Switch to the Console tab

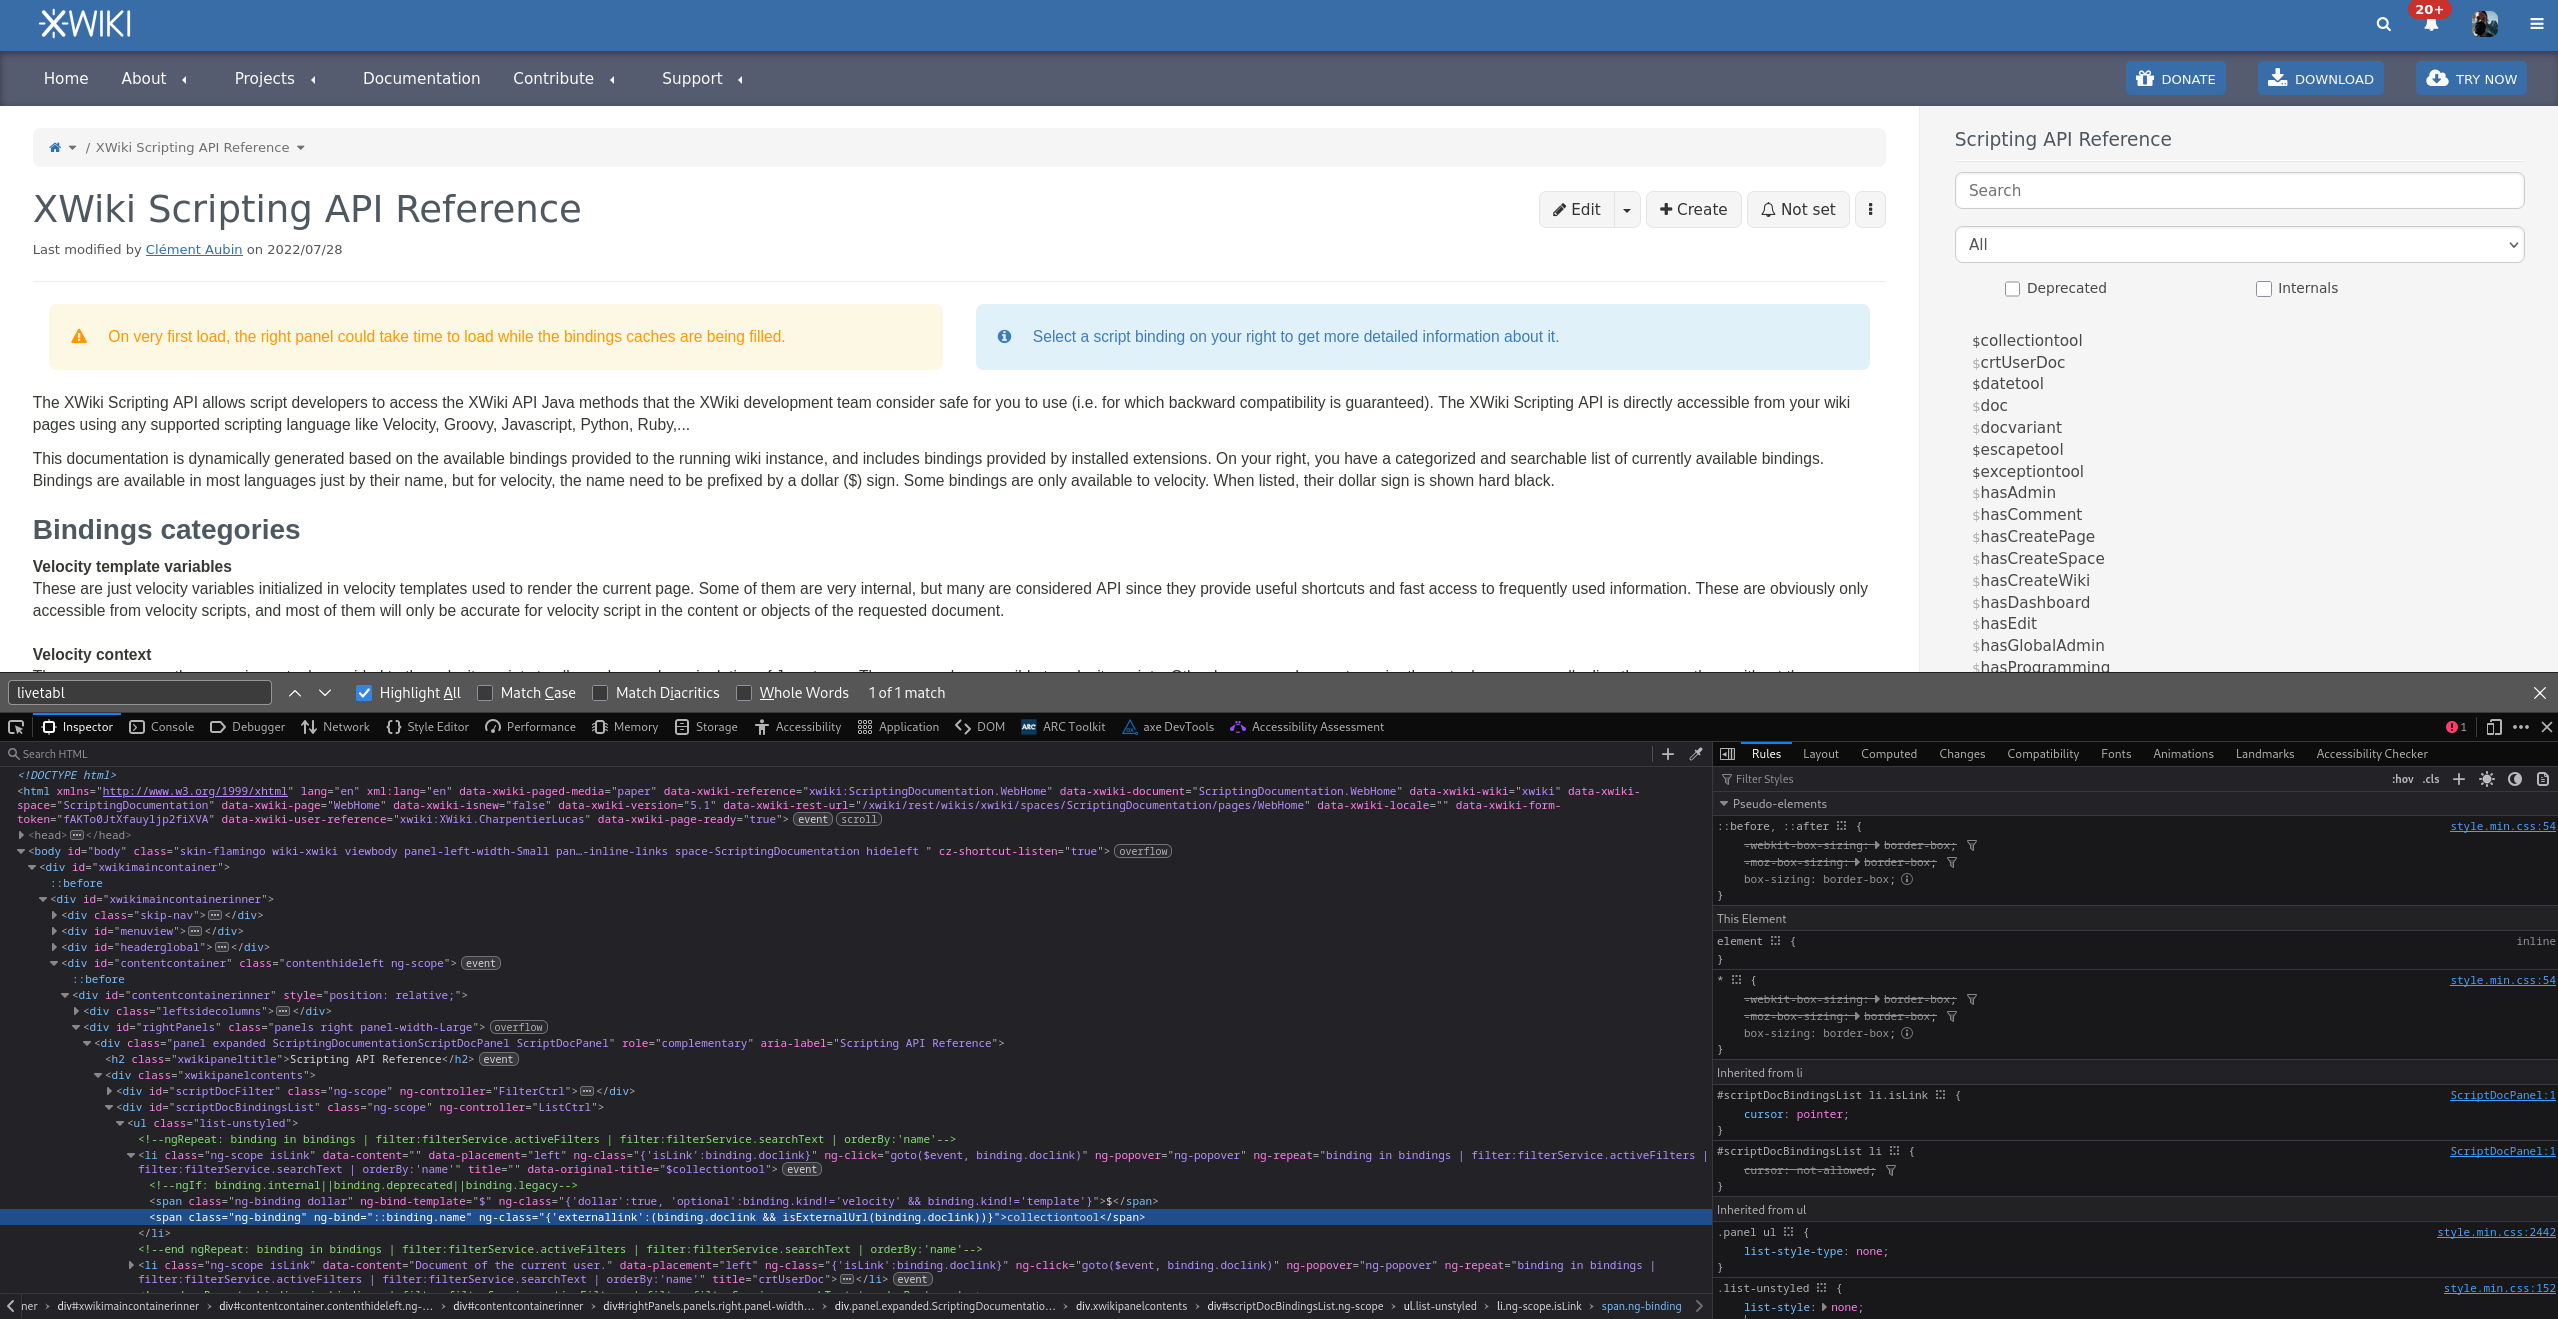(x=162, y=727)
